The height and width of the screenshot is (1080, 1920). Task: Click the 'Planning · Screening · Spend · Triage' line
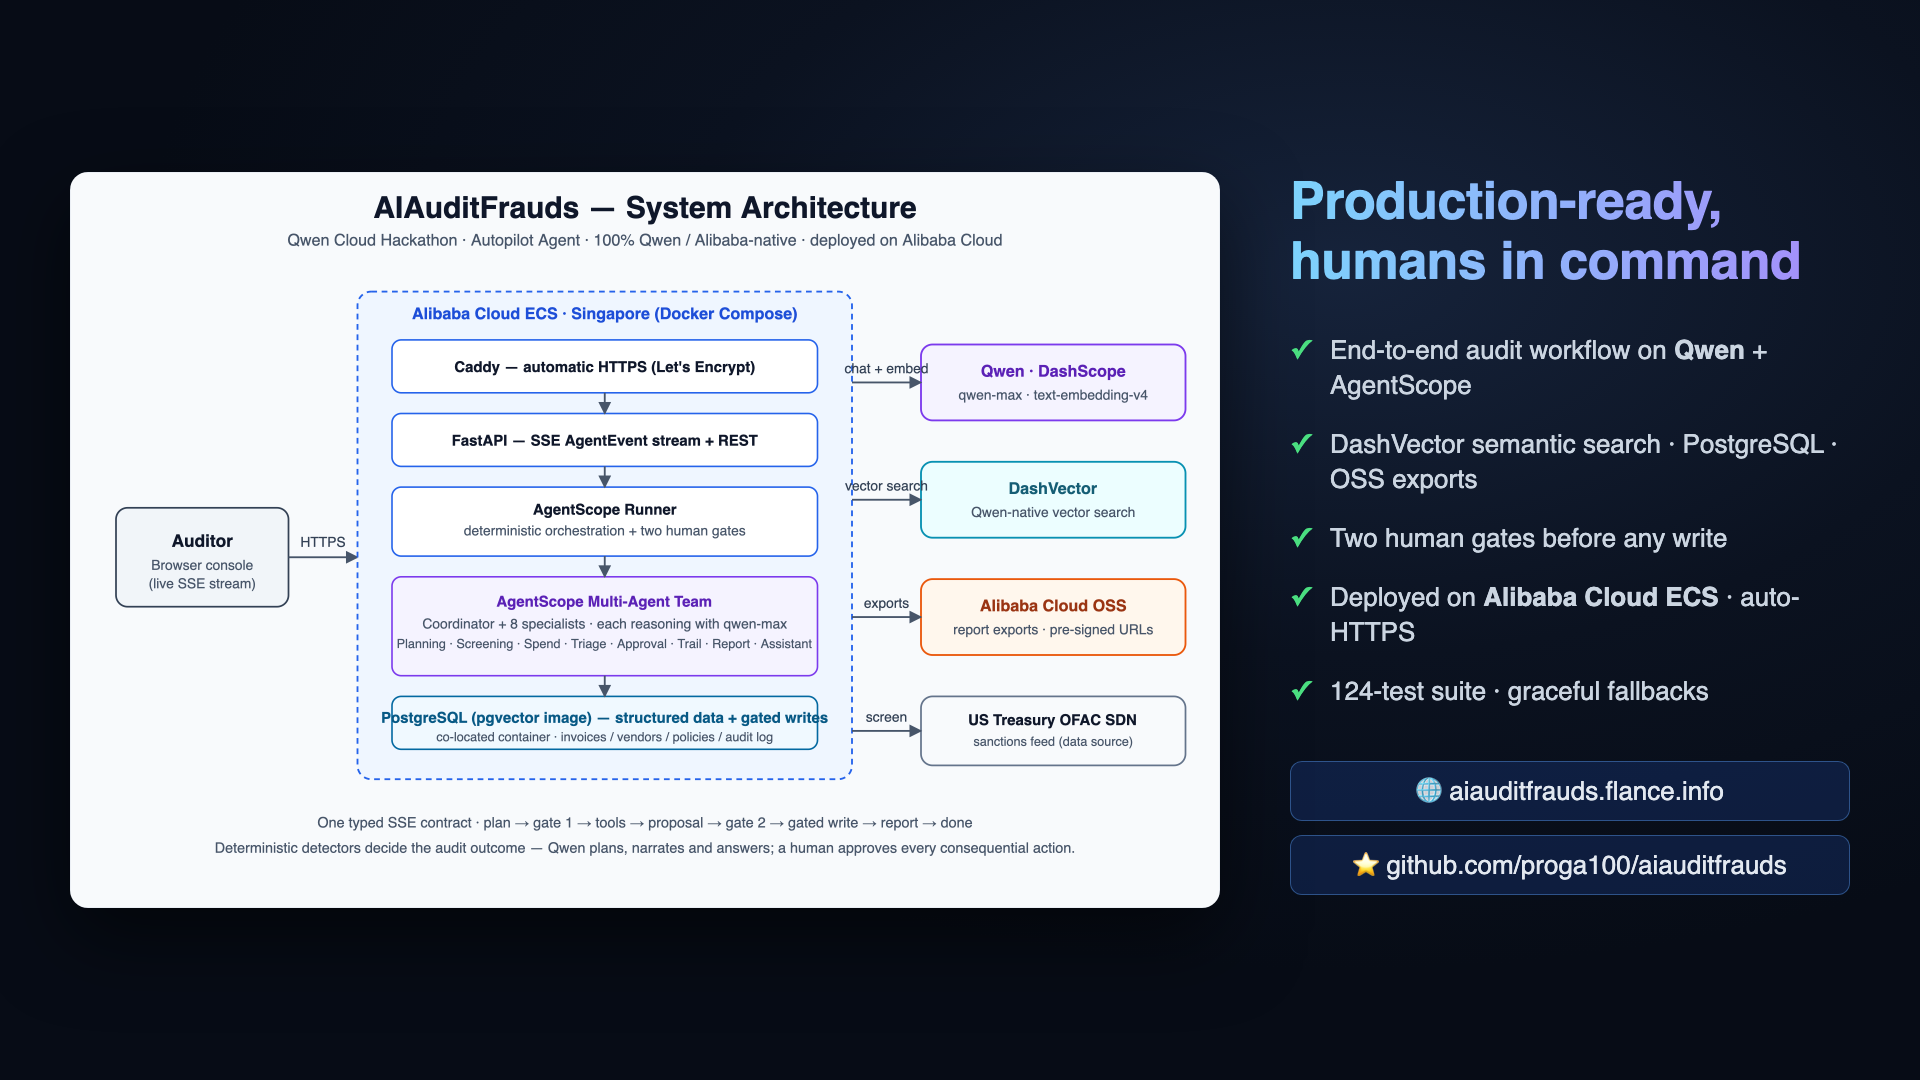(x=604, y=644)
